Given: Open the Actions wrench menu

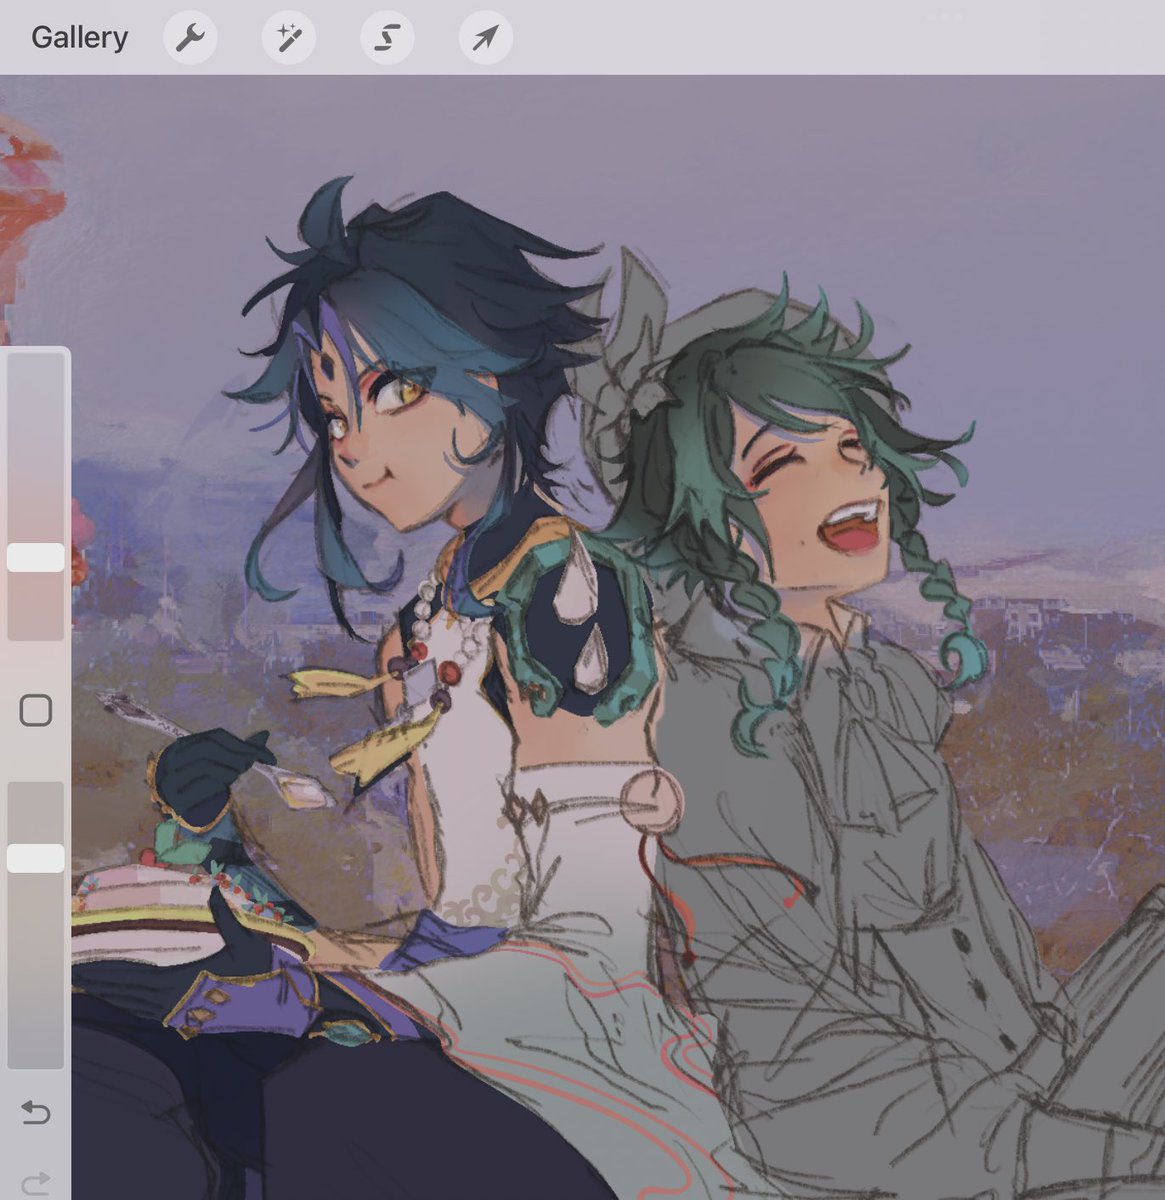Looking at the screenshot, I should coord(190,38).
